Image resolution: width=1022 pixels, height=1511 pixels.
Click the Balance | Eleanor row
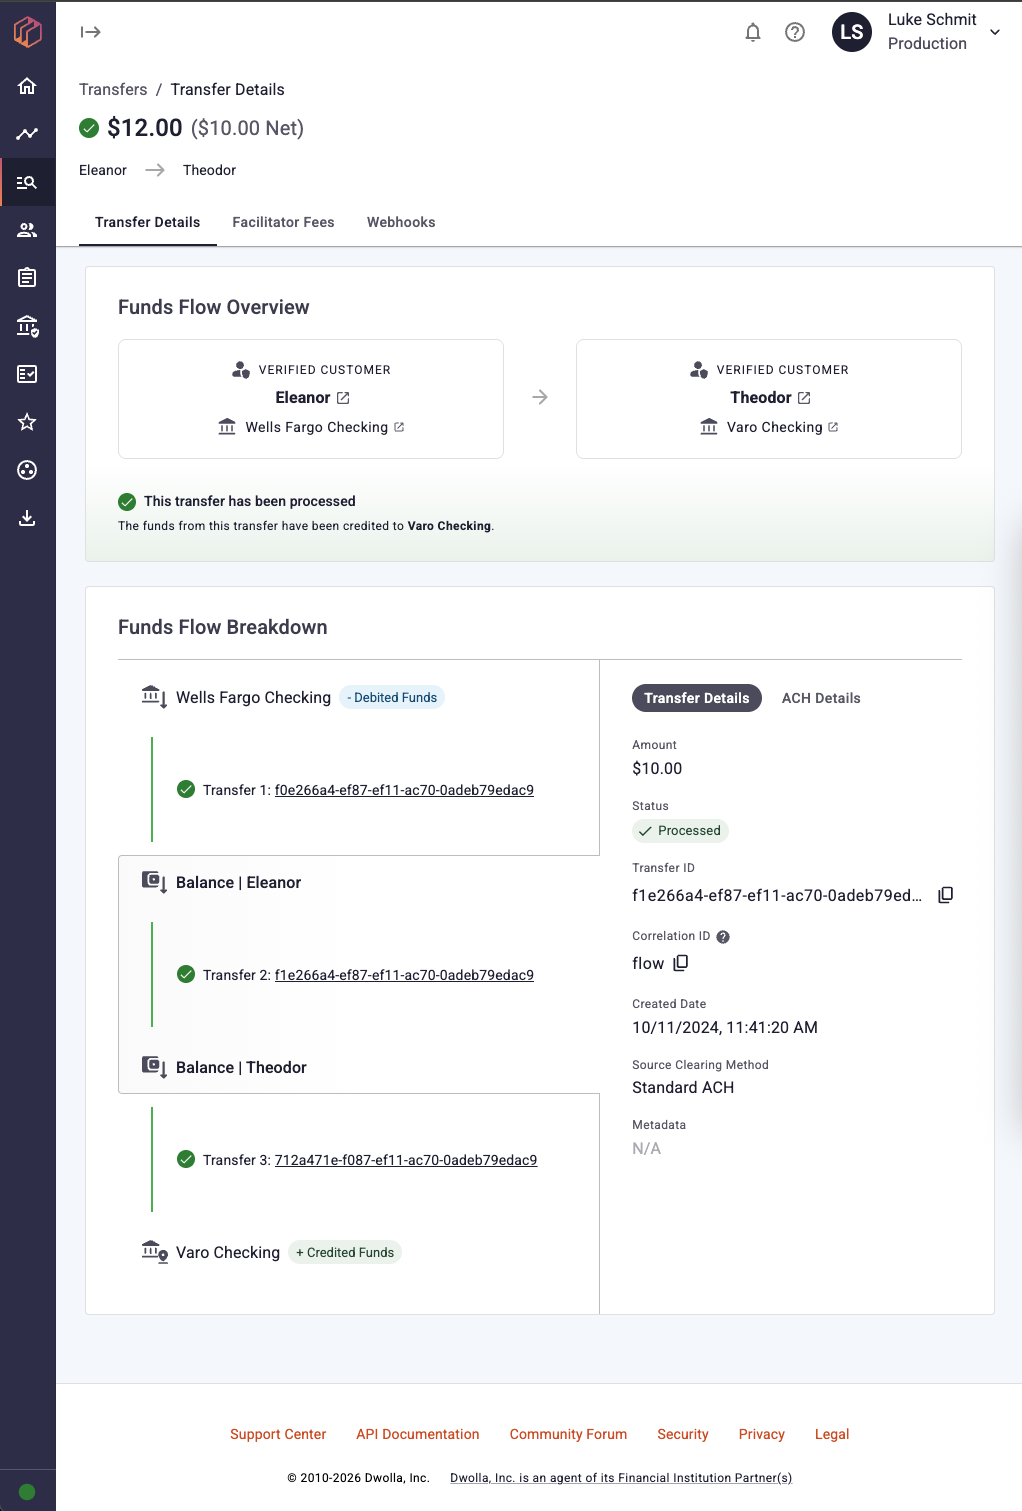coord(238,882)
